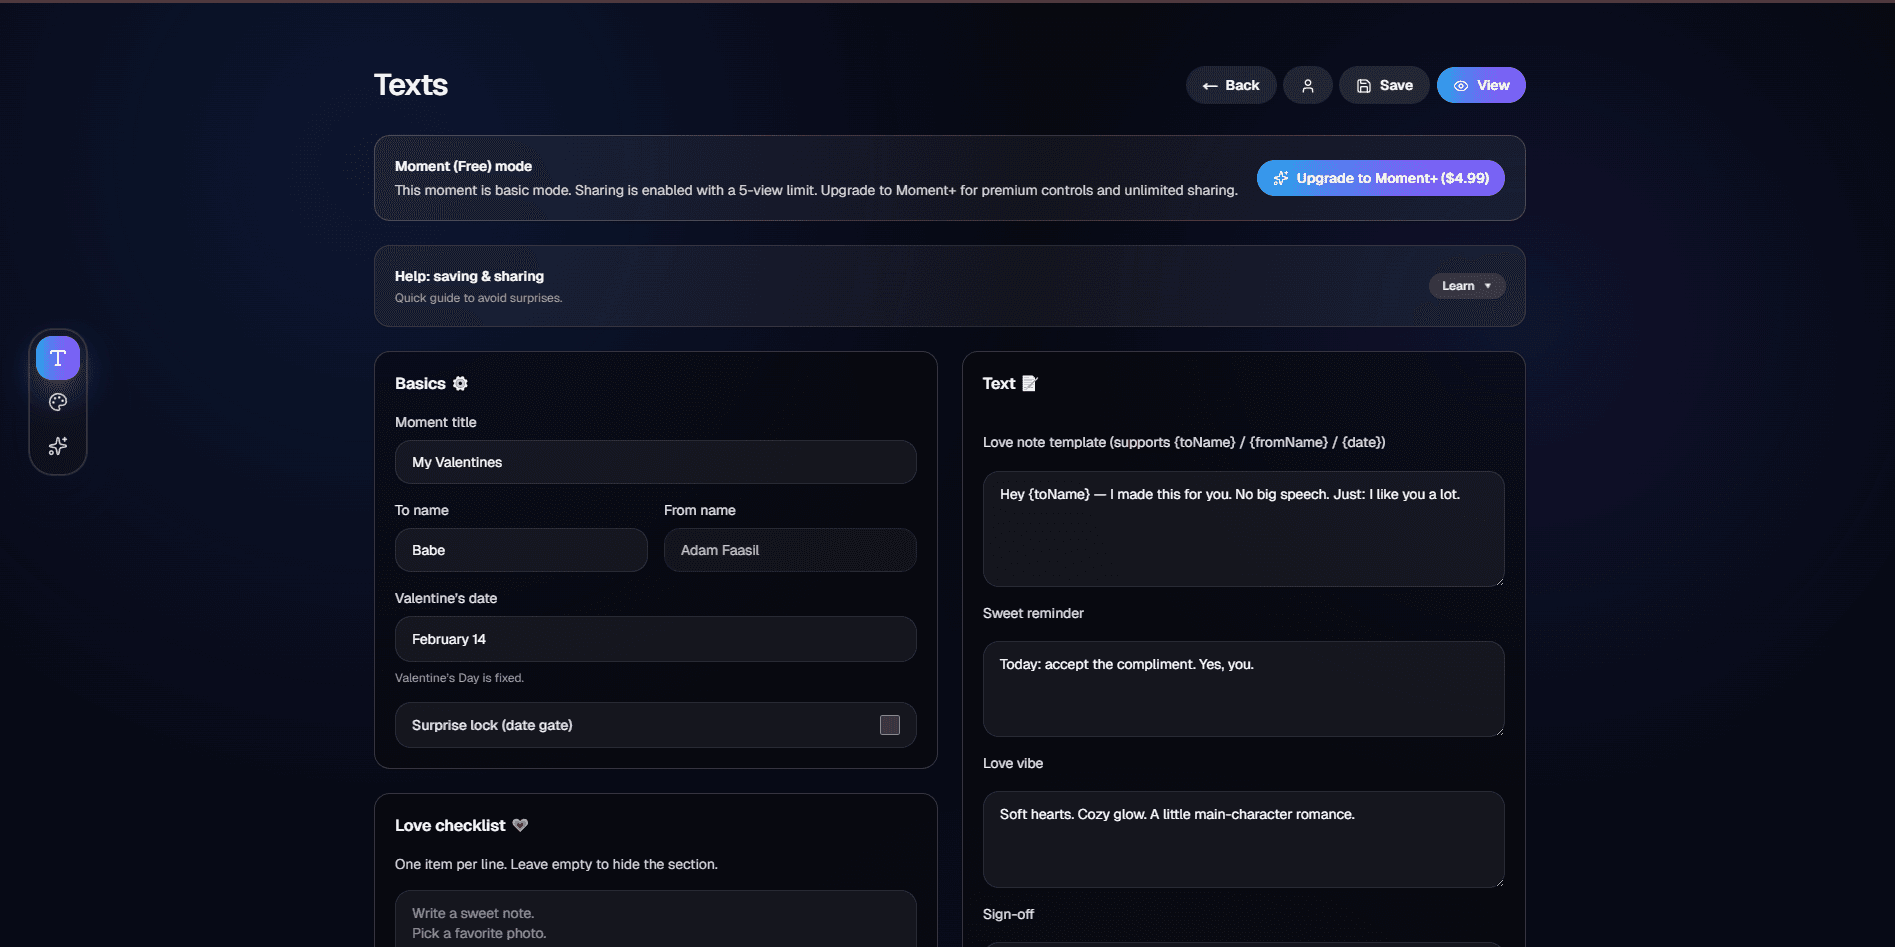1895x947 pixels.
Task: Click the memo icon next to the Text heading
Action: pos(1031,383)
